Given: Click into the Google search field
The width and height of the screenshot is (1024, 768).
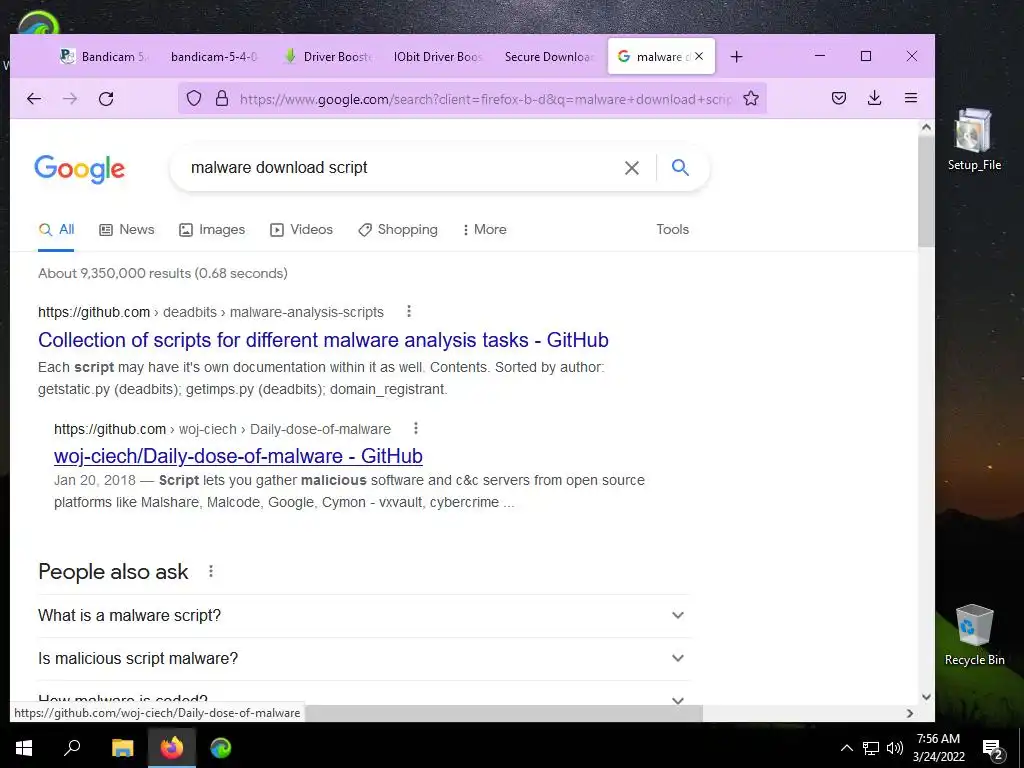Looking at the screenshot, I should (398, 168).
